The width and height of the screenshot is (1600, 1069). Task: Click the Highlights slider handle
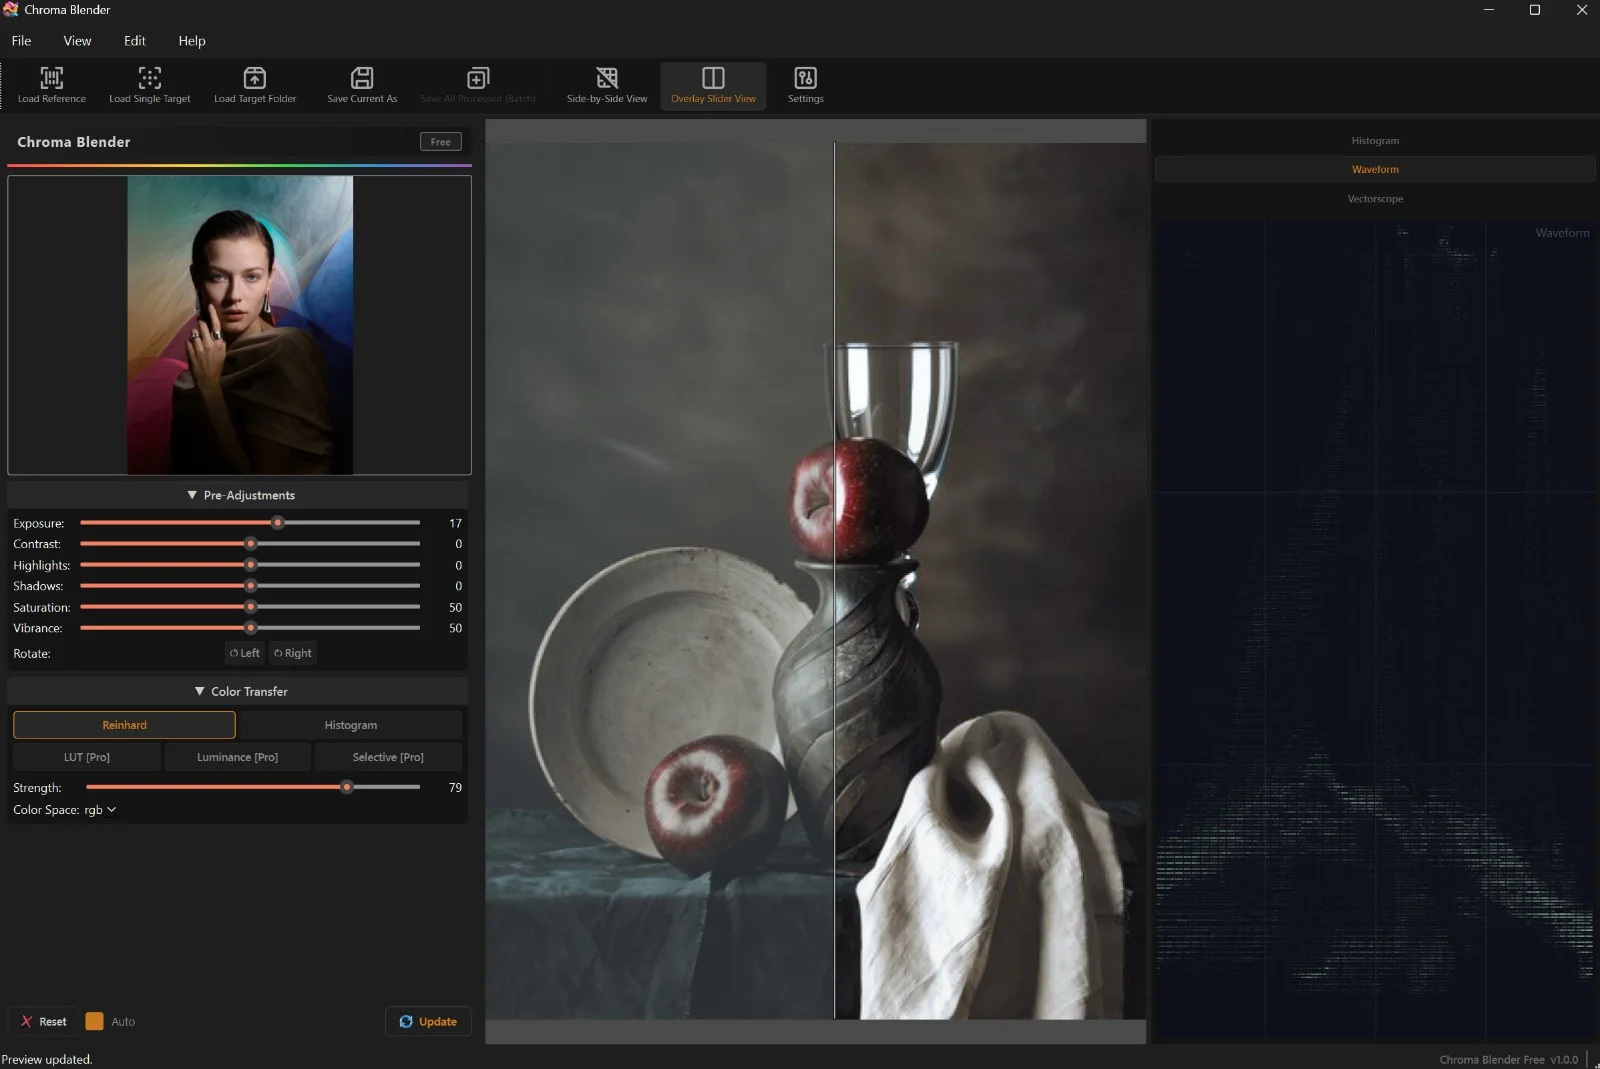click(251, 565)
